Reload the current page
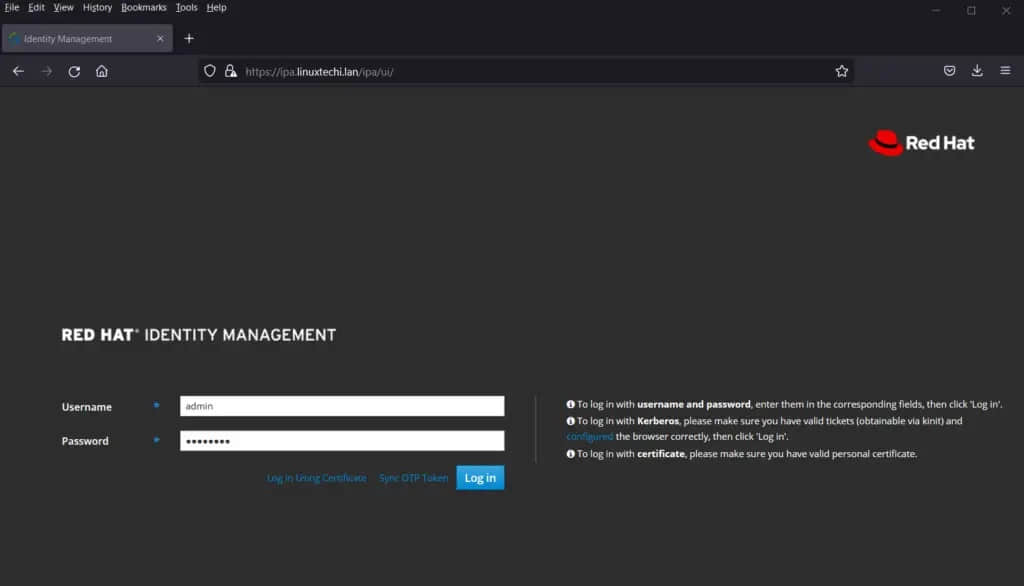 [74, 71]
